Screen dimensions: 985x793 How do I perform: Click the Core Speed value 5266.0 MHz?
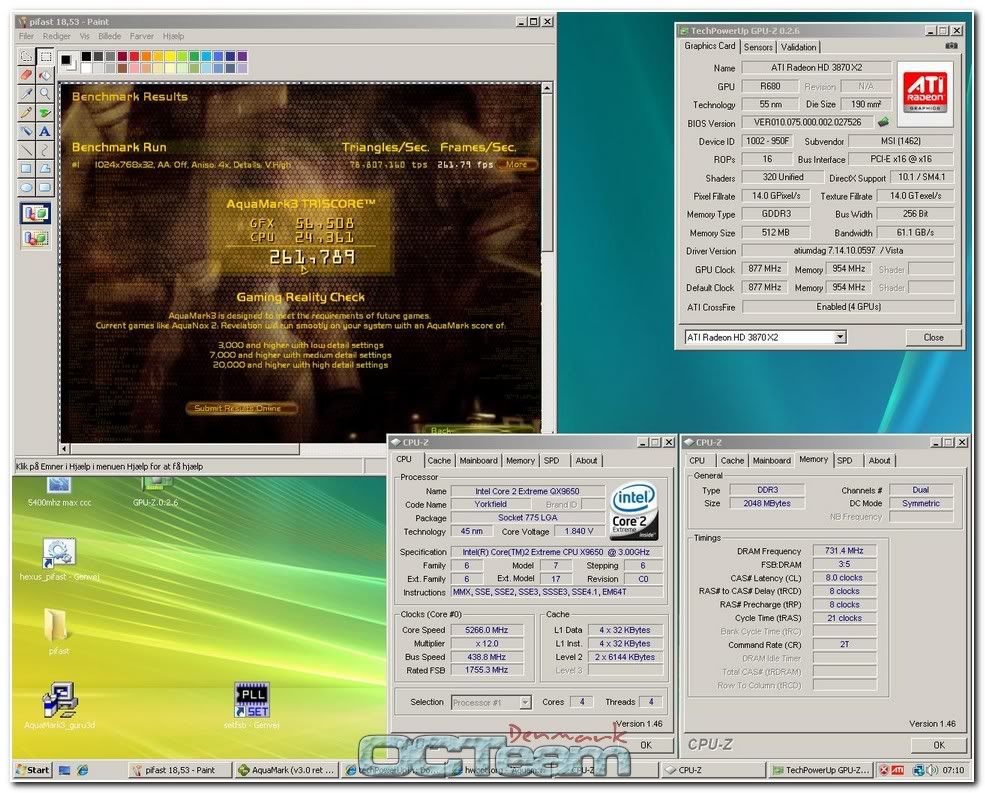click(487, 630)
